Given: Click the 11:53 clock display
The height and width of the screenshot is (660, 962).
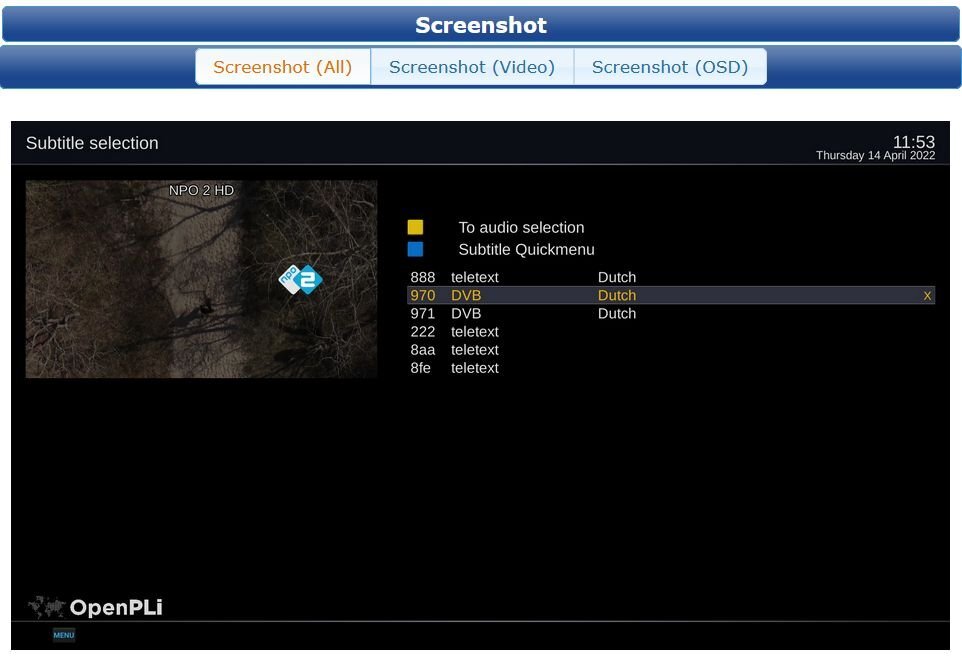Looking at the screenshot, I should pos(913,142).
